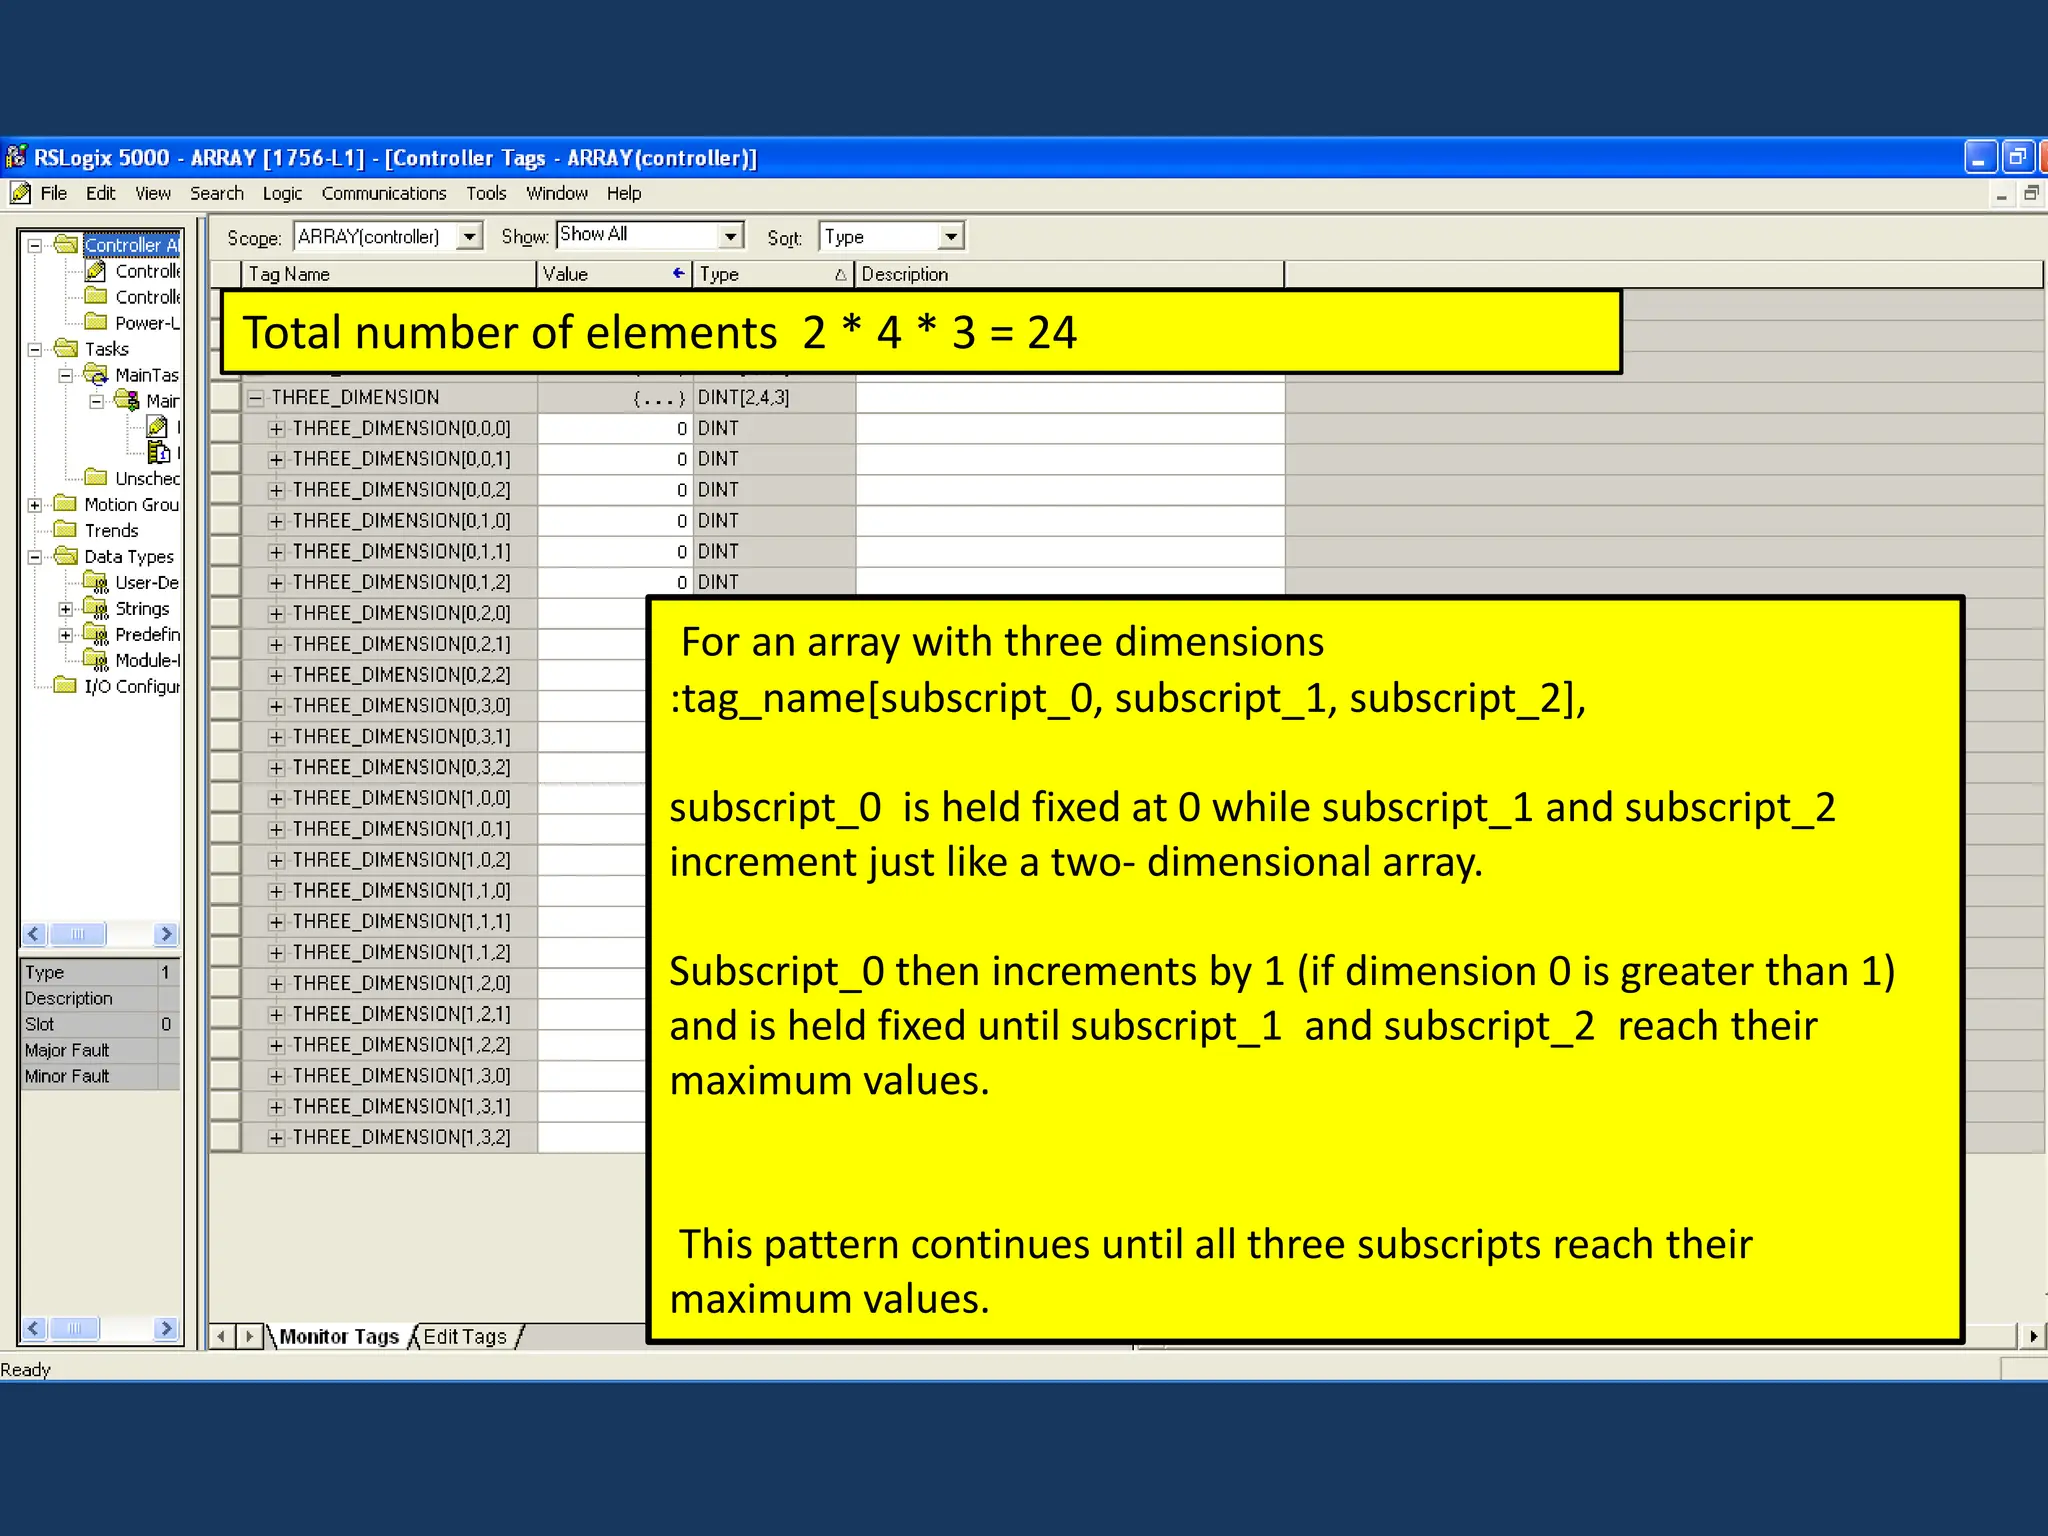
Task: Click the I/O Configuration folder icon
Action: 66,685
